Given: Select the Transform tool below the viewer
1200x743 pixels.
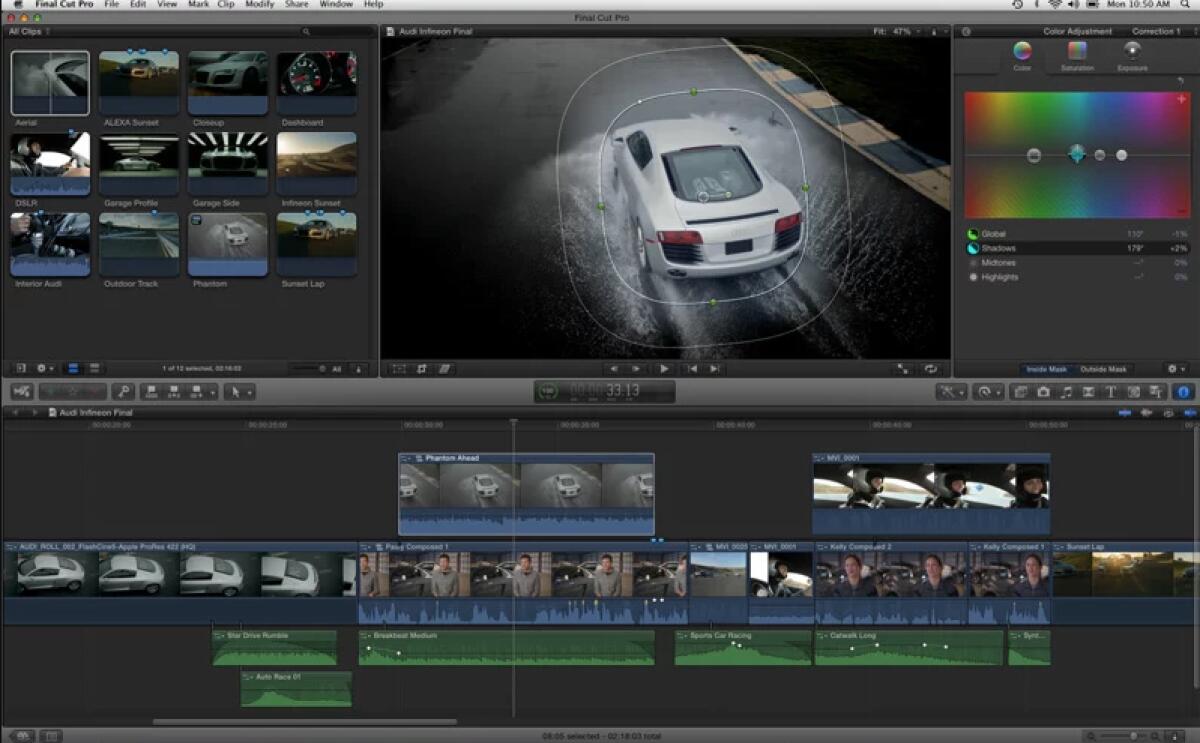Looking at the screenshot, I should 399,369.
